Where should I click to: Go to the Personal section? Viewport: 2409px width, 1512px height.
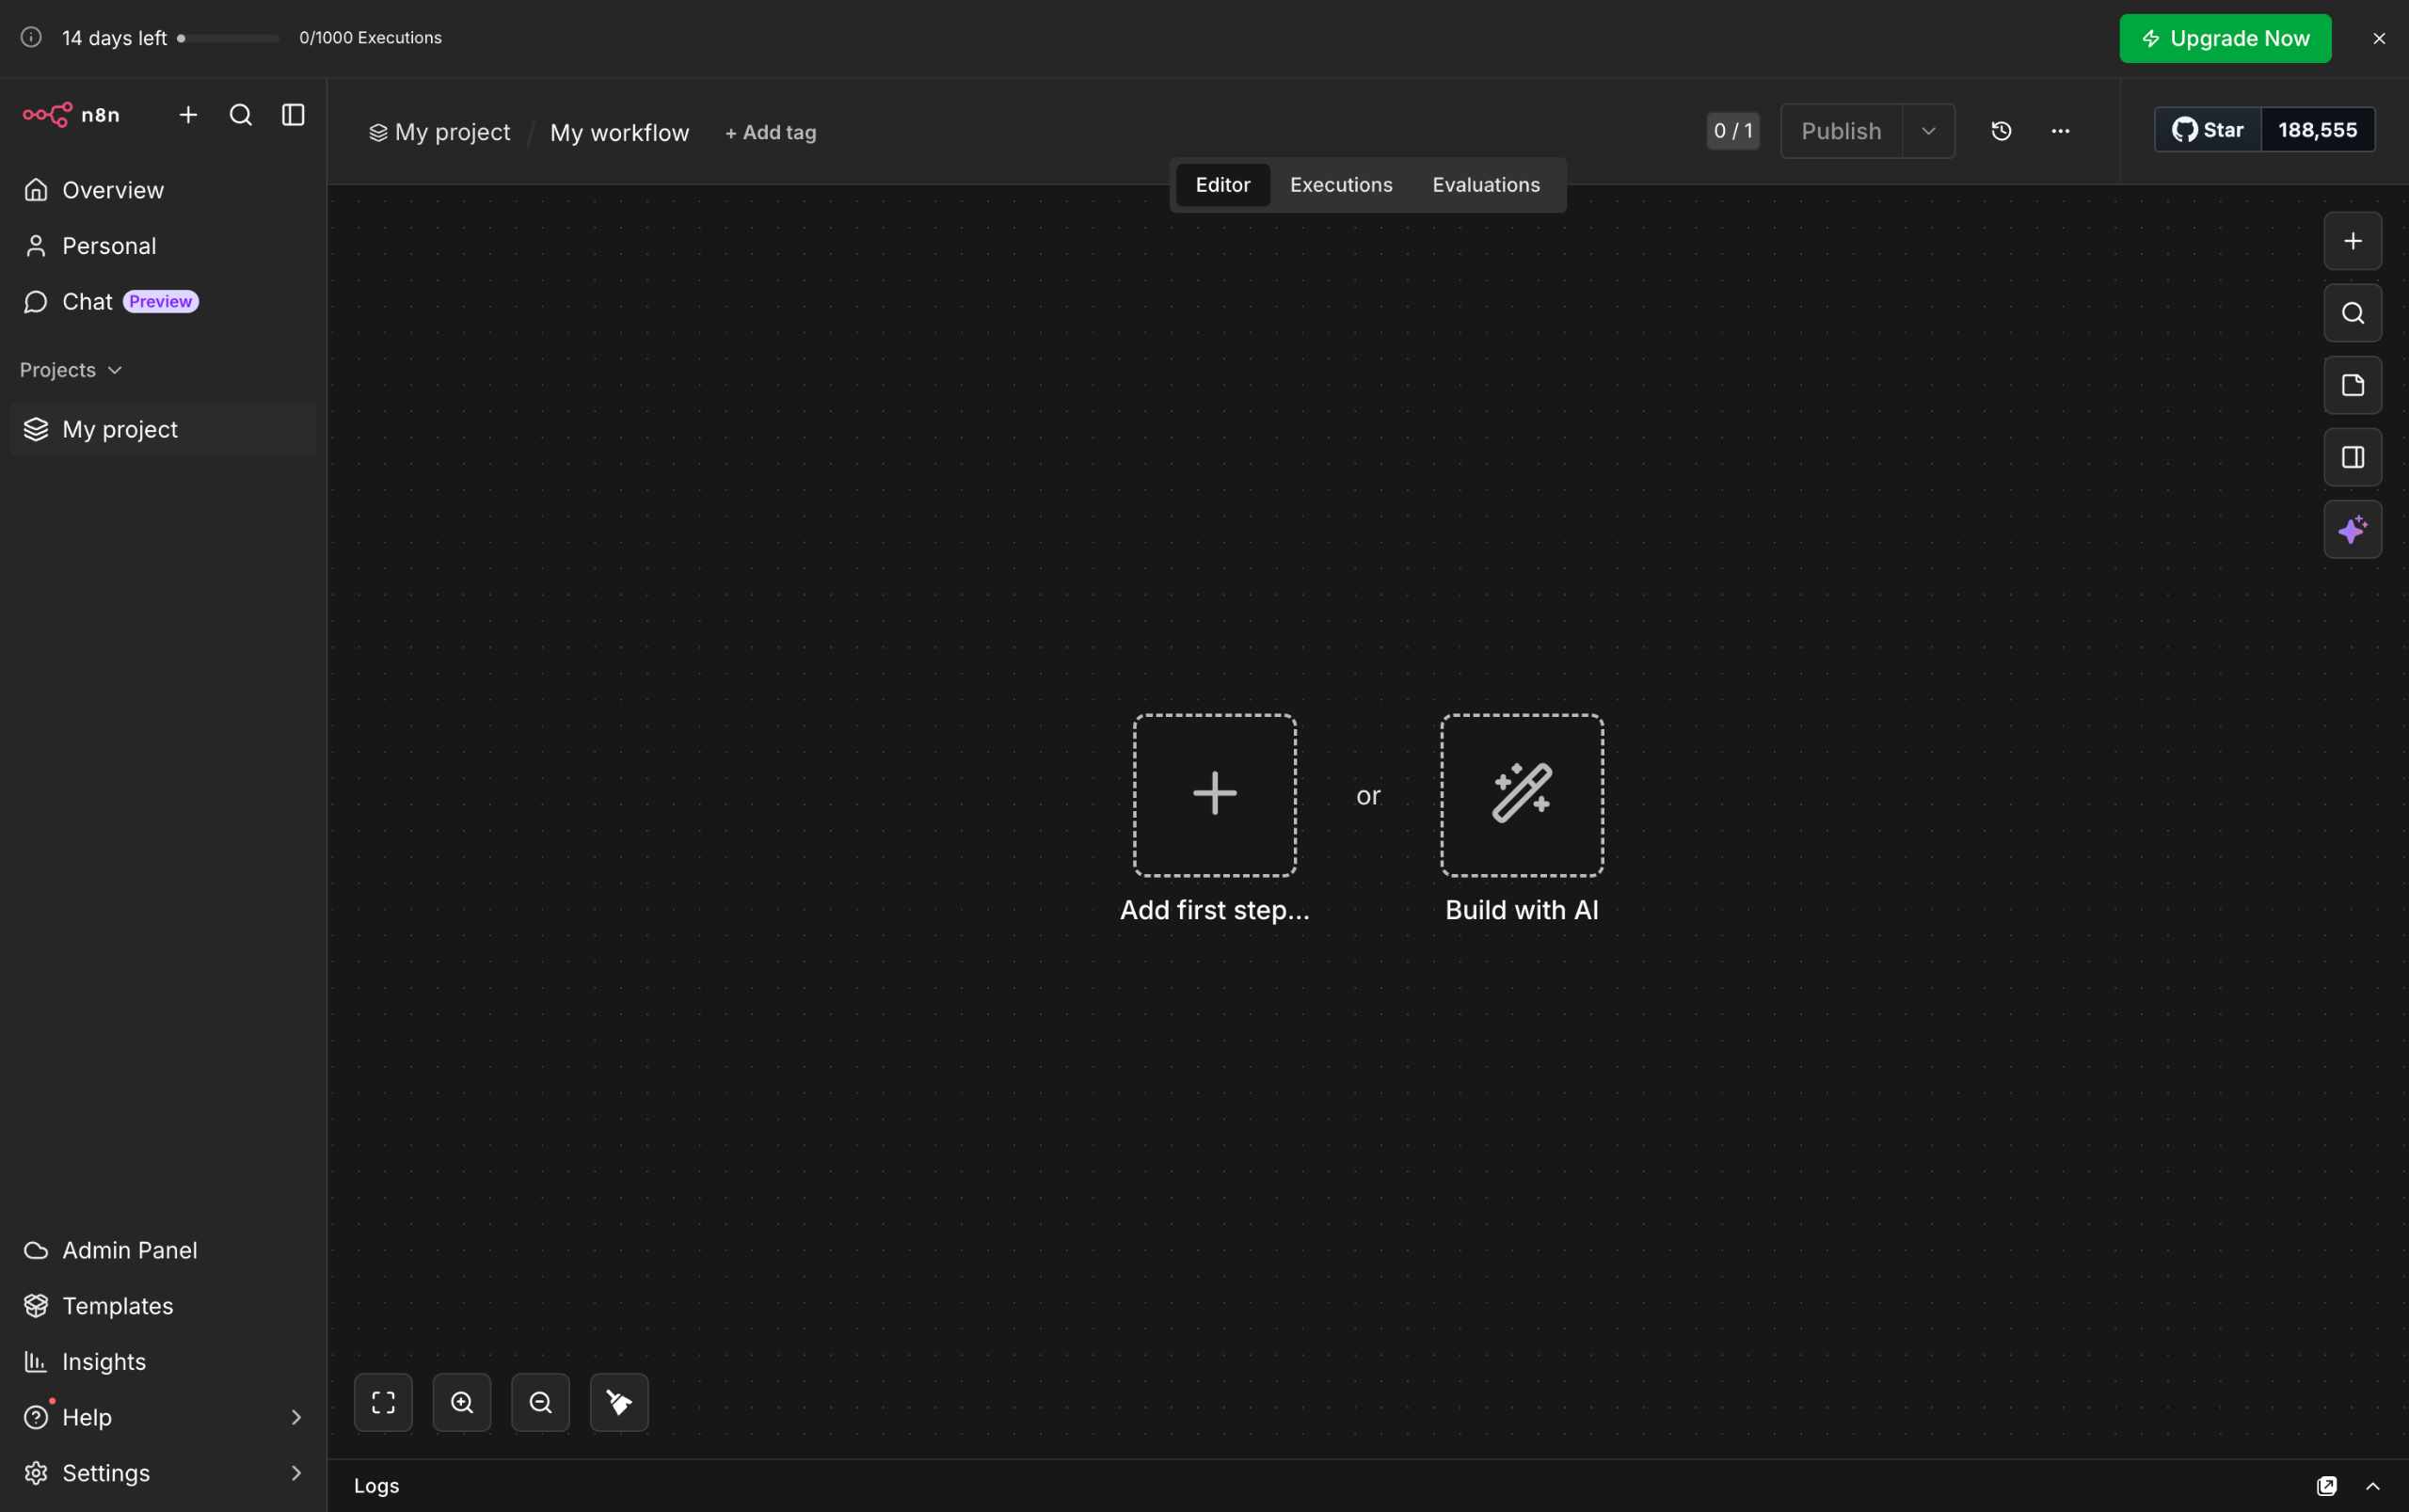163,246
